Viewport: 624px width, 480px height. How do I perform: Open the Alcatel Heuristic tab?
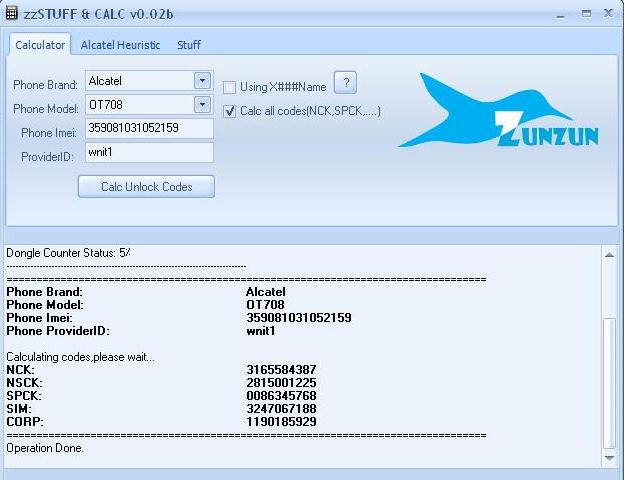[121, 45]
